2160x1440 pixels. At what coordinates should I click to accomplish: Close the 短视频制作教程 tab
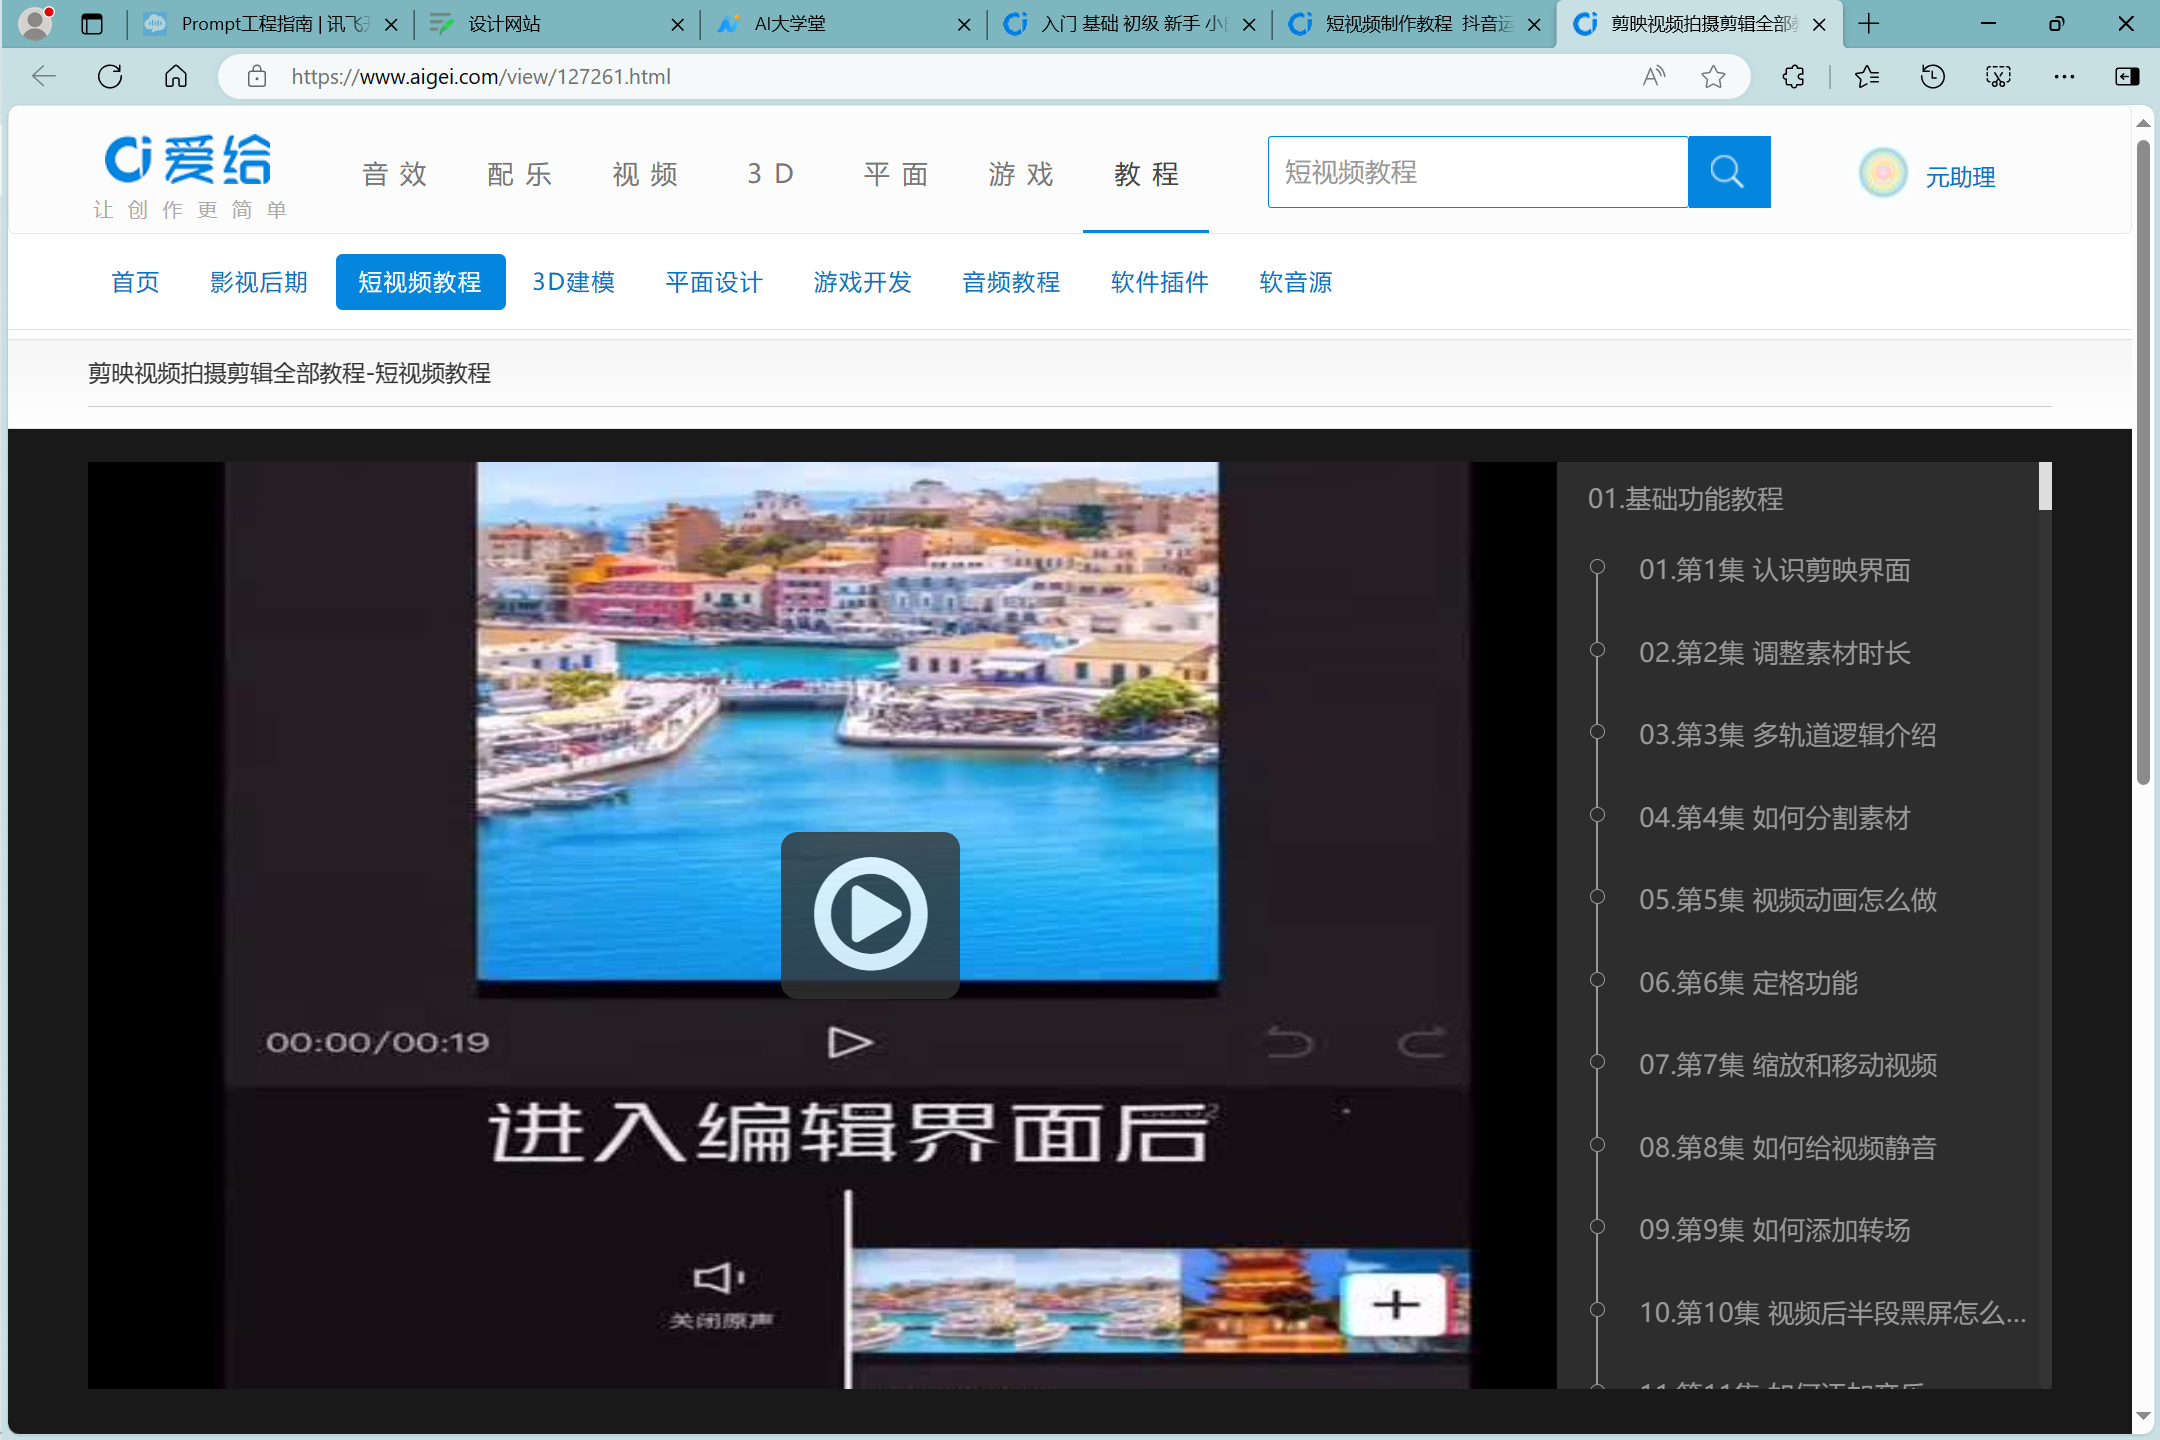pos(1534,25)
